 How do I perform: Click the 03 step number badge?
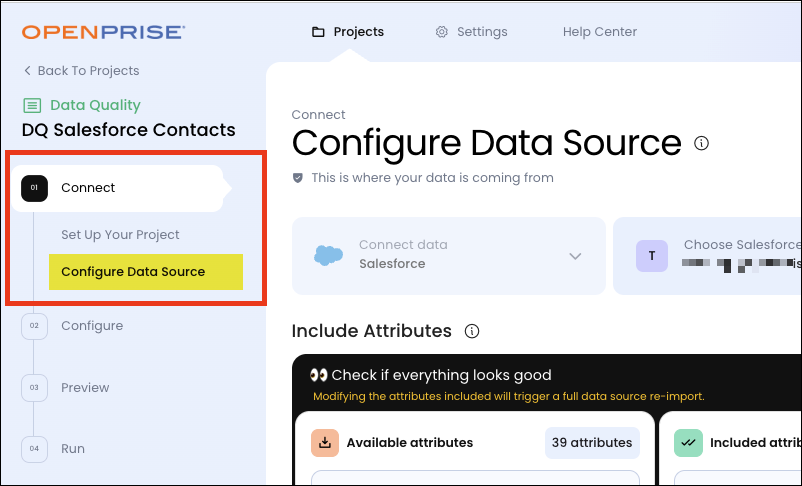pyautogui.click(x=34, y=388)
